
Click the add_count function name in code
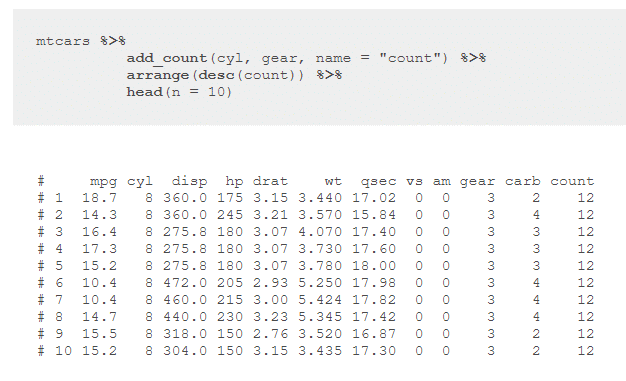coord(167,58)
